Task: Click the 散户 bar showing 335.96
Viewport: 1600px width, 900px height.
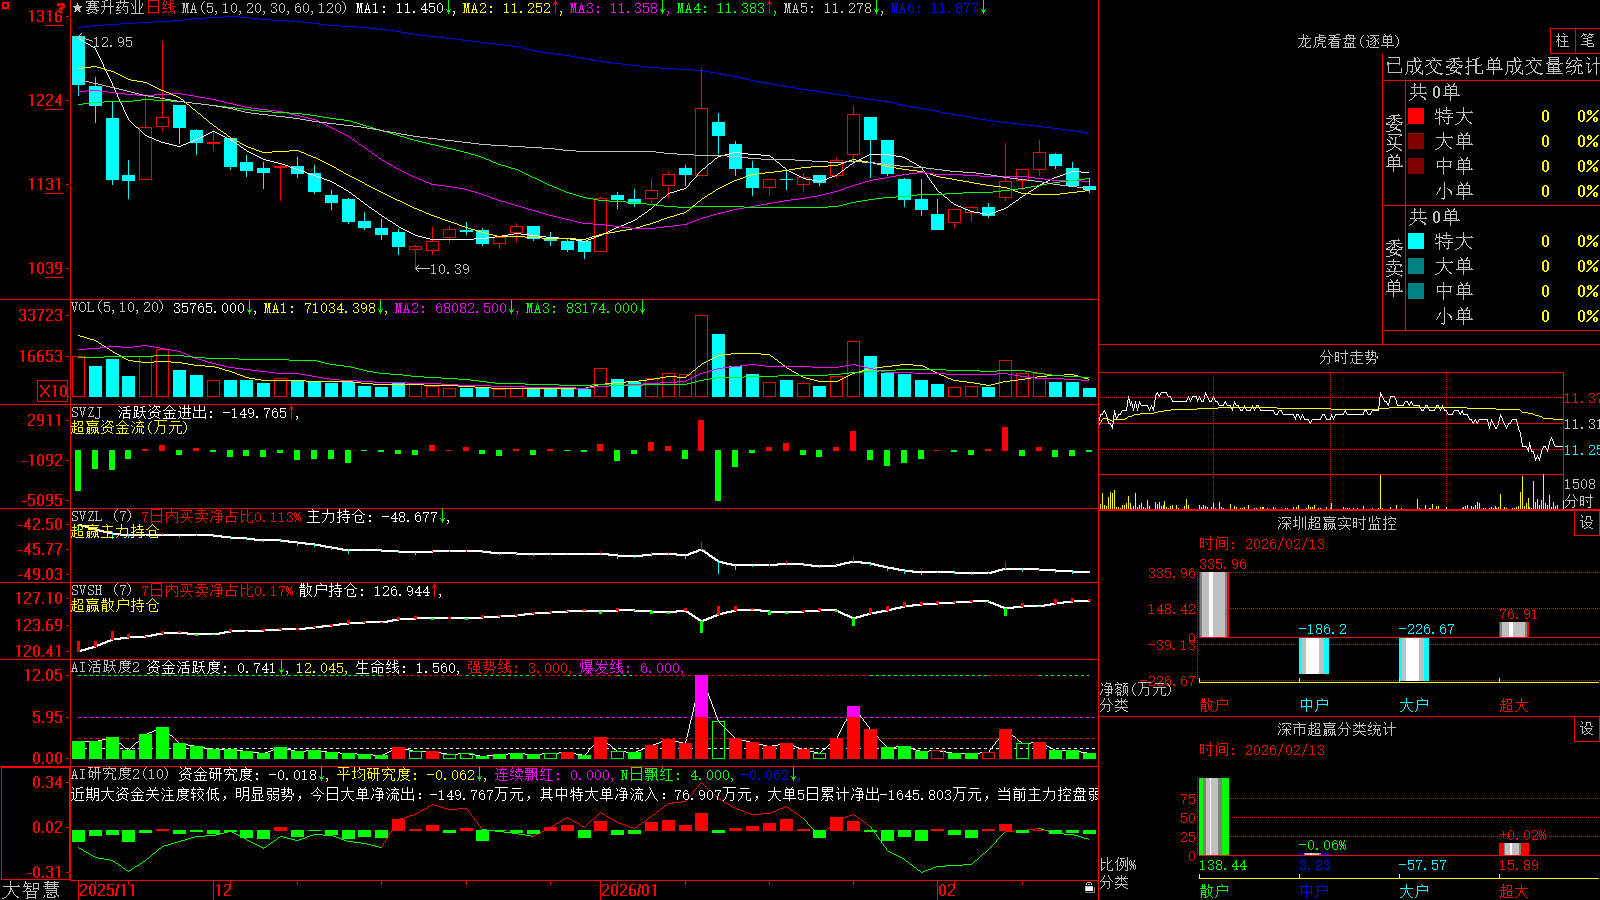Action: click(x=1214, y=604)
